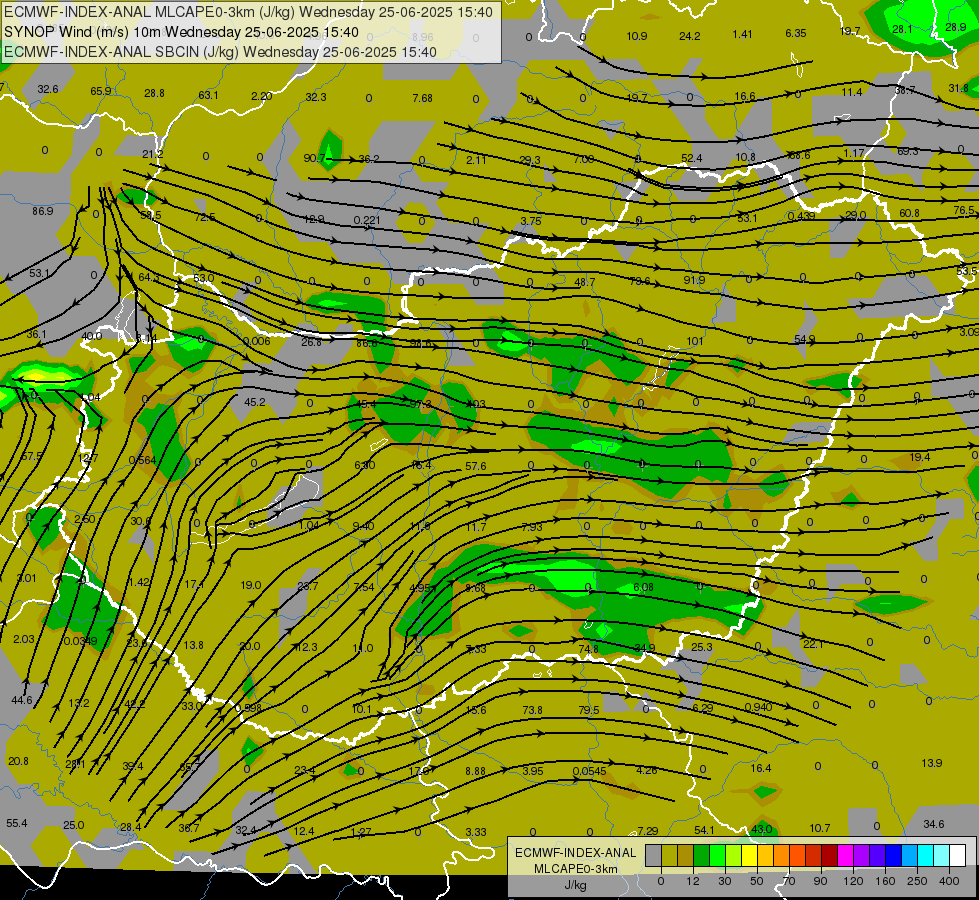This screenshot has width=979, height=900.
Task: Click the legend label MLCAPE0-3km
Action: pyautogui.click(x=575, y=869)
